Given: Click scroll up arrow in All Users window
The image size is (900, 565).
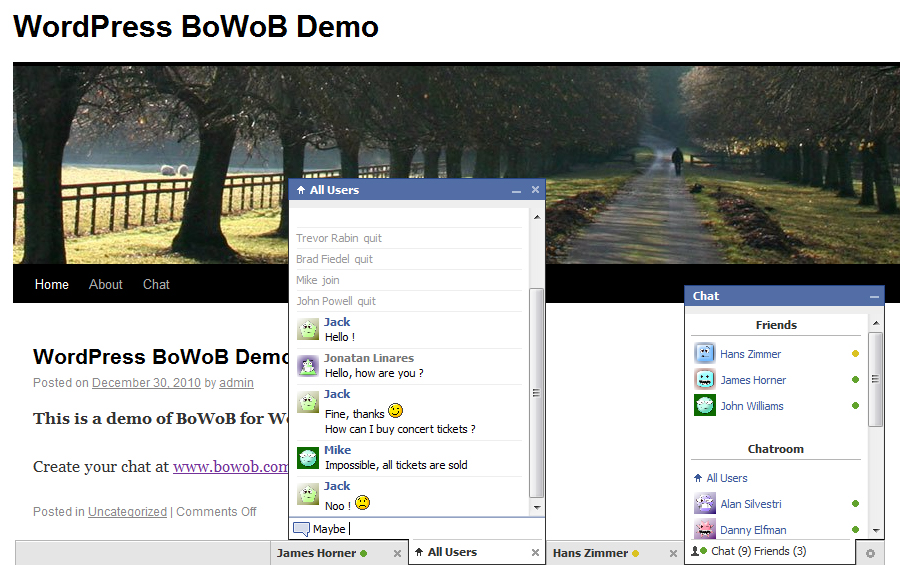Looking at the screenshot, I should (537, 217).
